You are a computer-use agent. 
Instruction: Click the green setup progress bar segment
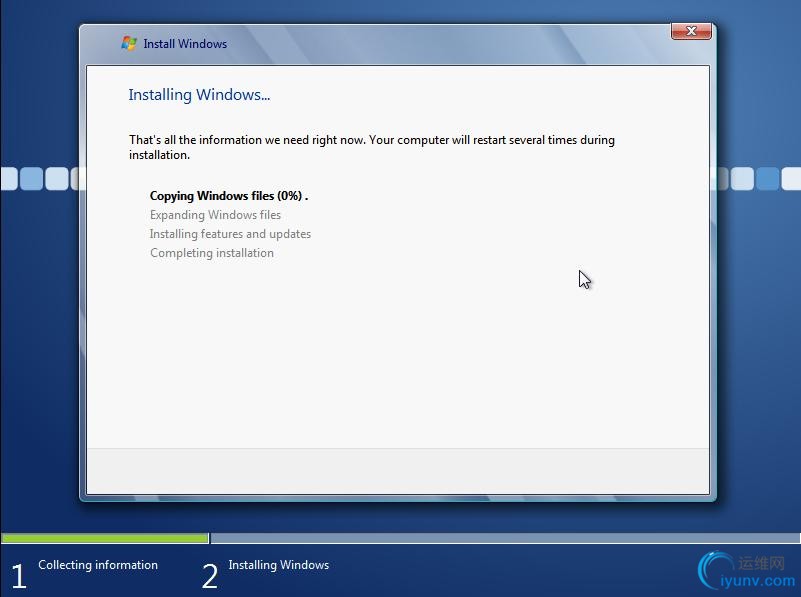[105, 538]
